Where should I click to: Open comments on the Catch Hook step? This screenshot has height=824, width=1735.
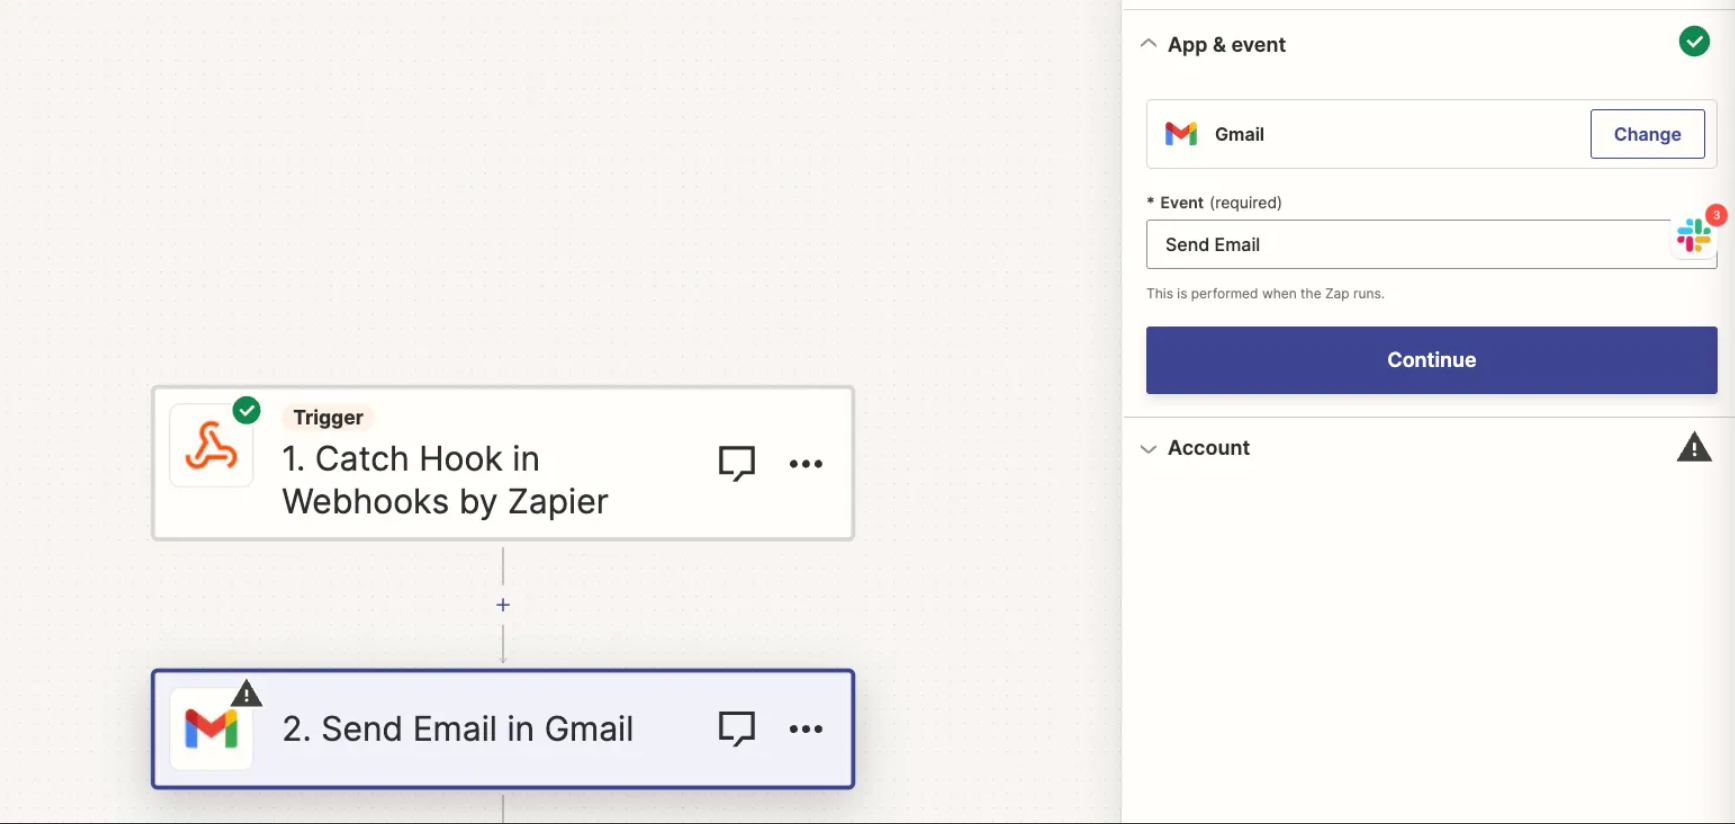(x=736, y=463)
